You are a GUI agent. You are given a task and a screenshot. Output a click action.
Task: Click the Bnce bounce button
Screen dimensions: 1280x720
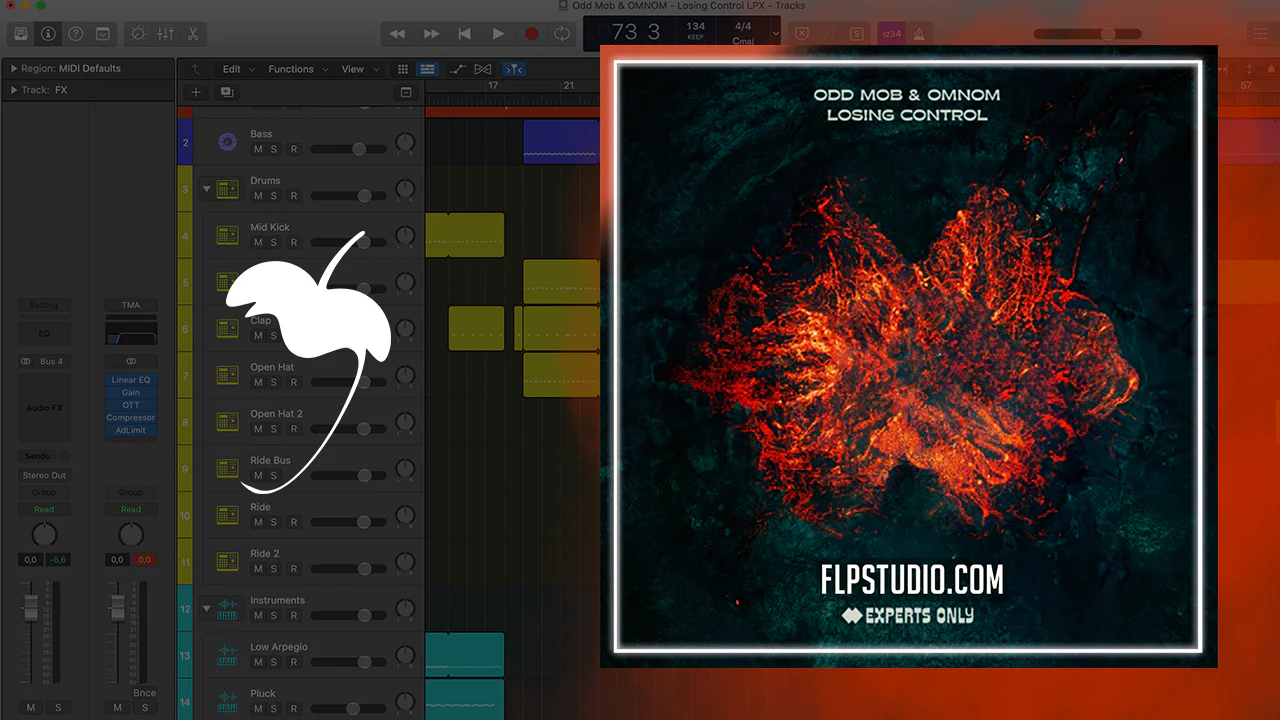144,692
